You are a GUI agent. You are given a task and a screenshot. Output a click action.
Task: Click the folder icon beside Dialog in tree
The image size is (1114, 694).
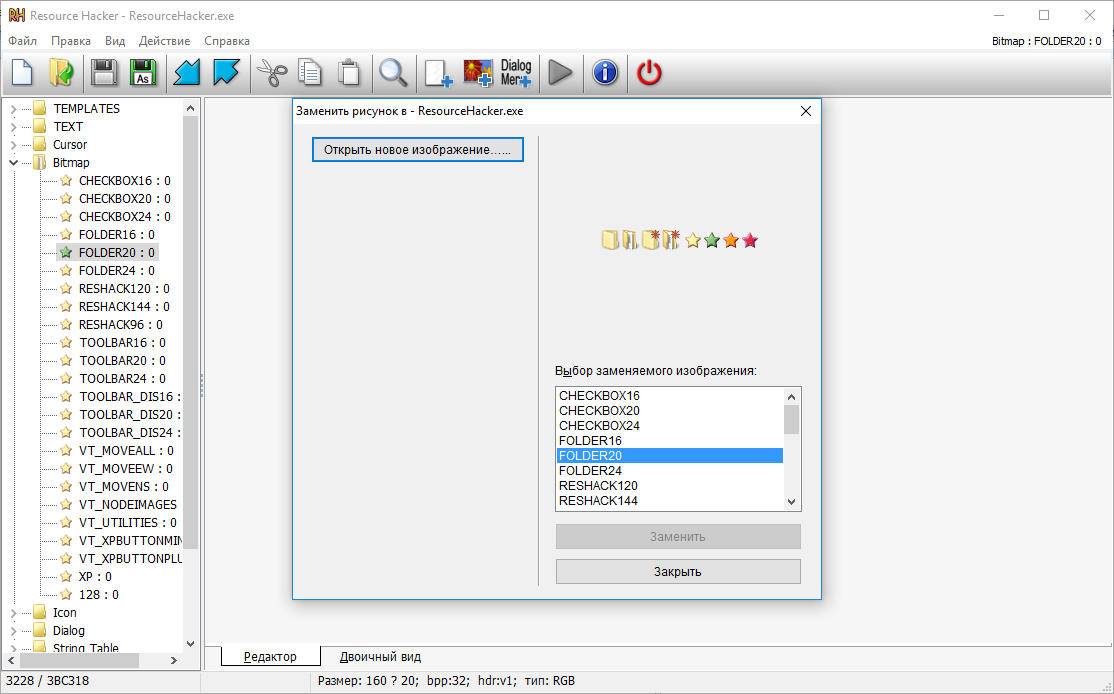coord(40,630)
